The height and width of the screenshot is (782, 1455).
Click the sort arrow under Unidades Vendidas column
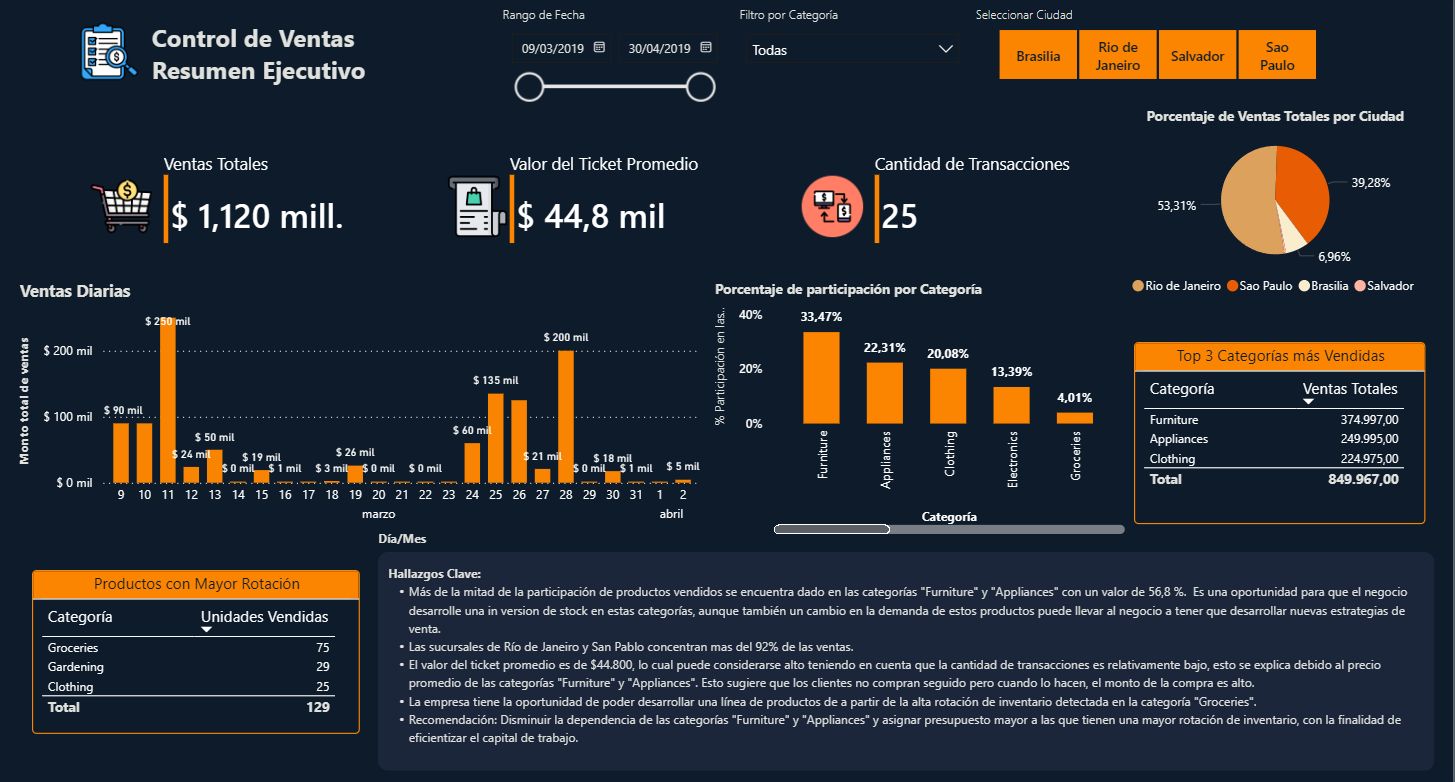pyautogui.click(x=208, y=630)
